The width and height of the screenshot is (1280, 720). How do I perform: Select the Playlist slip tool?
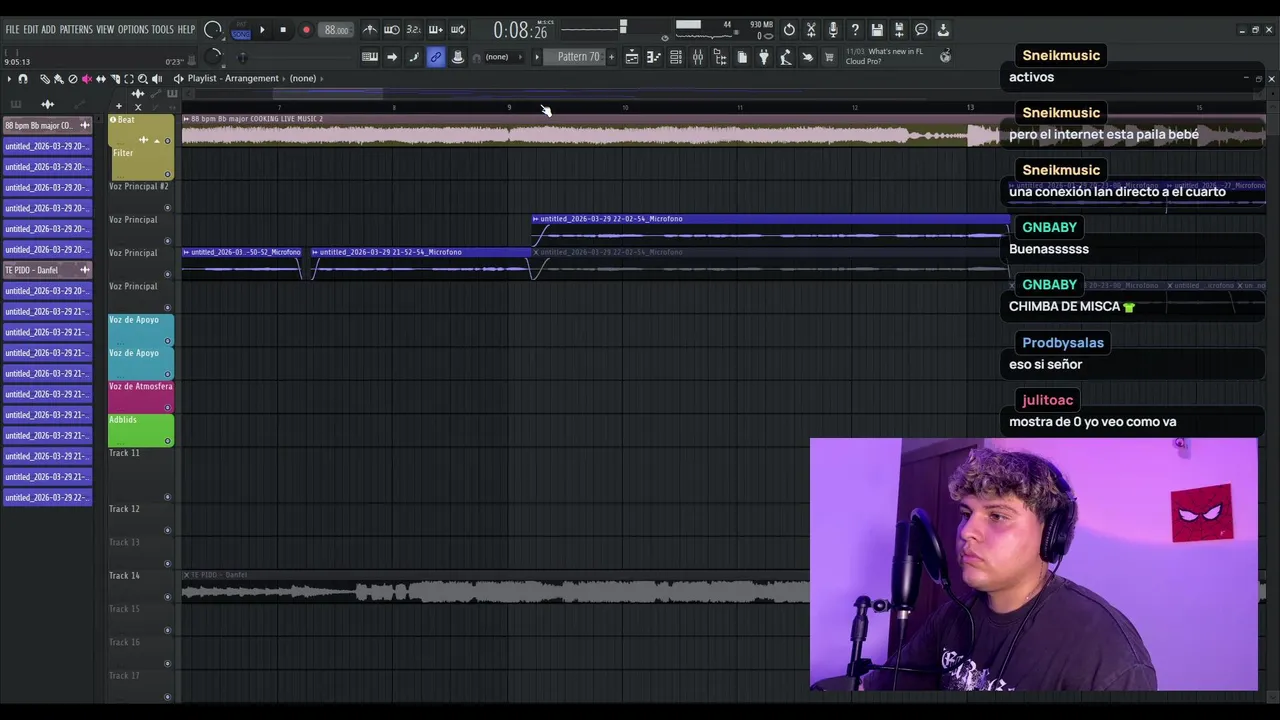[x=101, y=78]
